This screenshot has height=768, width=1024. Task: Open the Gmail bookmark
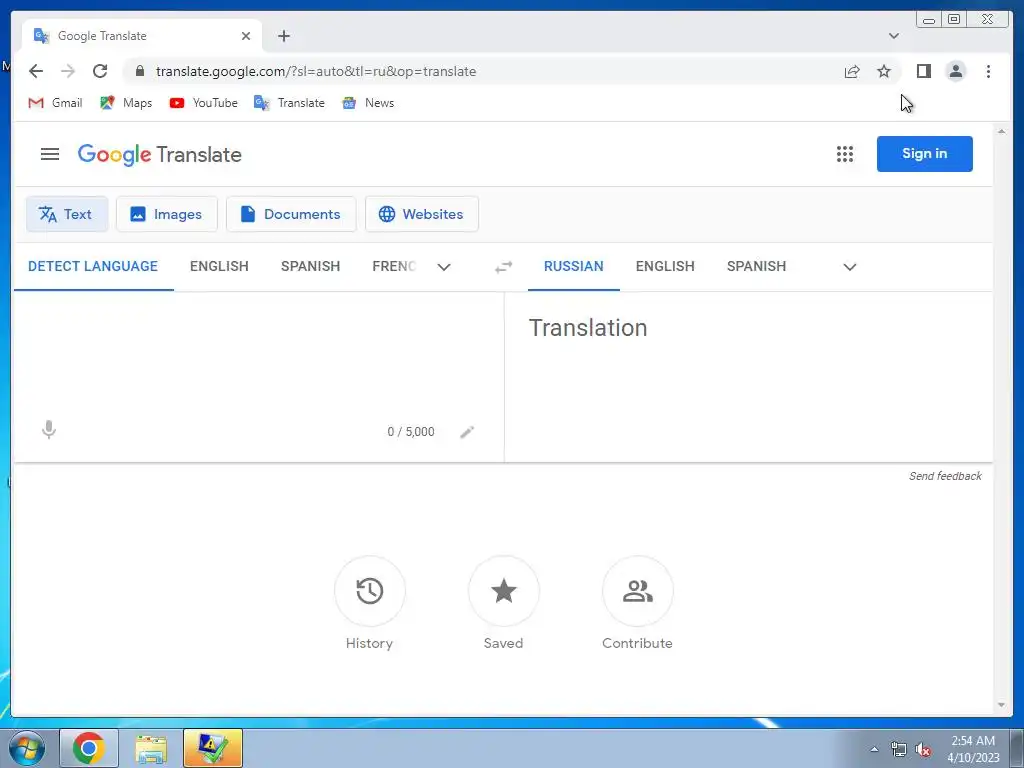point(56,103)
